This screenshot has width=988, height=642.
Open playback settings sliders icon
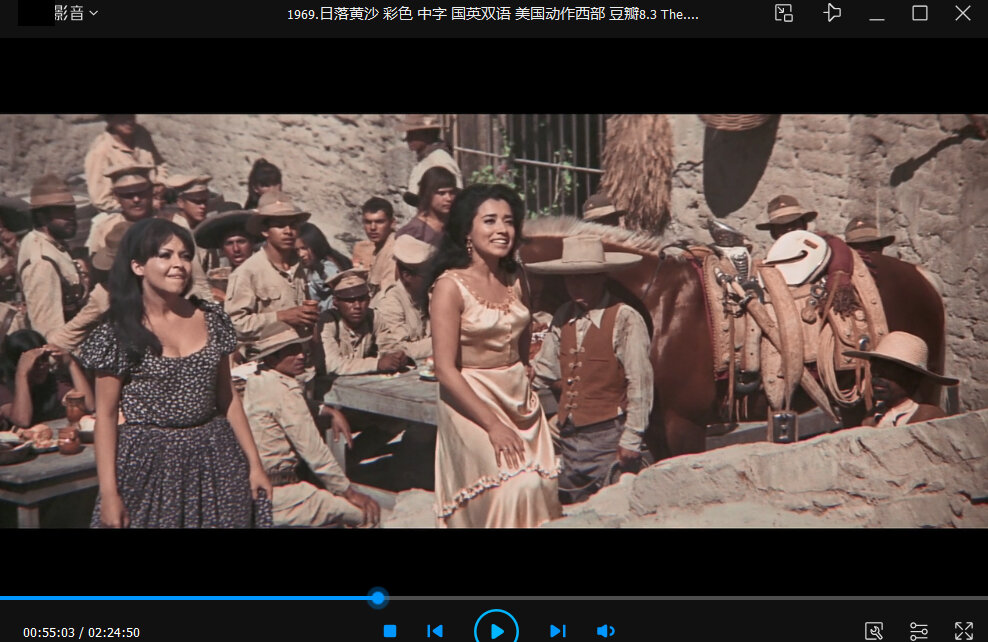(919, 631)
